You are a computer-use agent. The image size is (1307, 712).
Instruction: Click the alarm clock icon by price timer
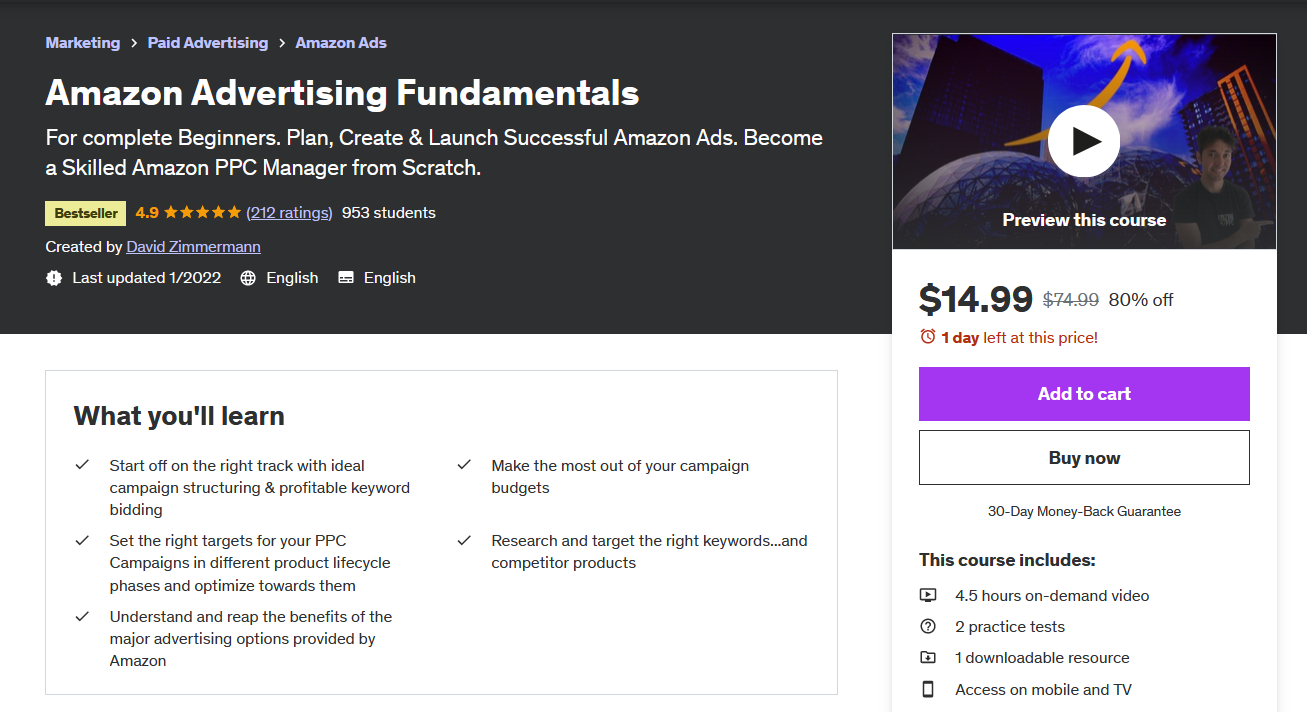pyautogui.click(x=928, y=337)
